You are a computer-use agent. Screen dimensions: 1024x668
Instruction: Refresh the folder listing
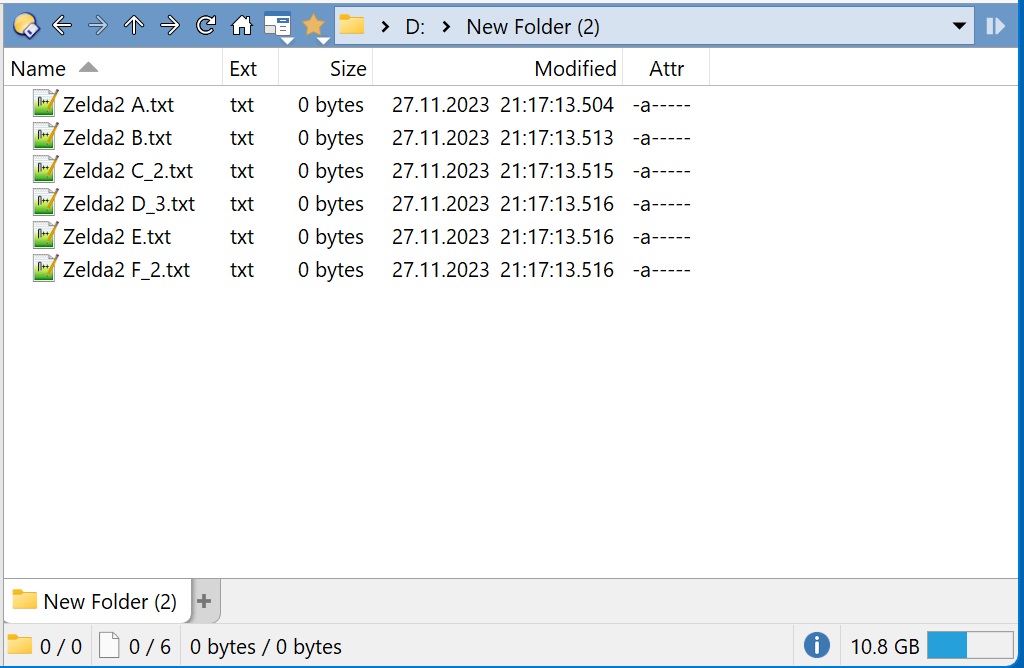pyautogui.click(x=206, y=25)
